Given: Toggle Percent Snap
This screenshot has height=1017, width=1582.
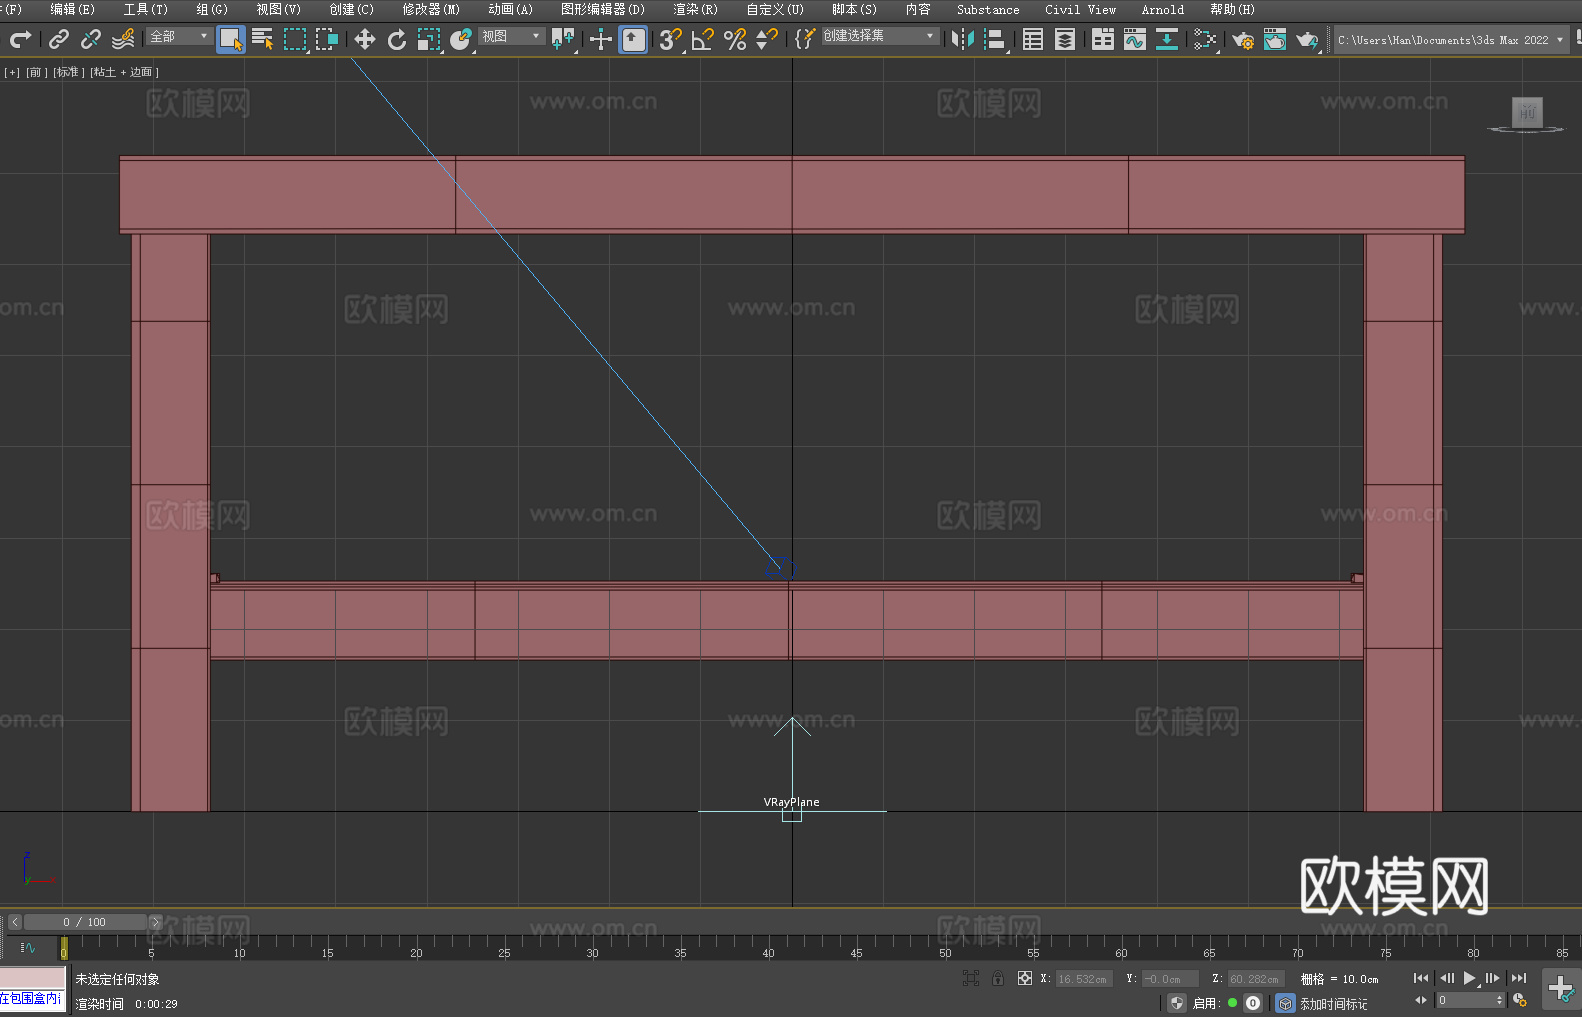Looking at the screenshot, I should click(x=735, y=39).
